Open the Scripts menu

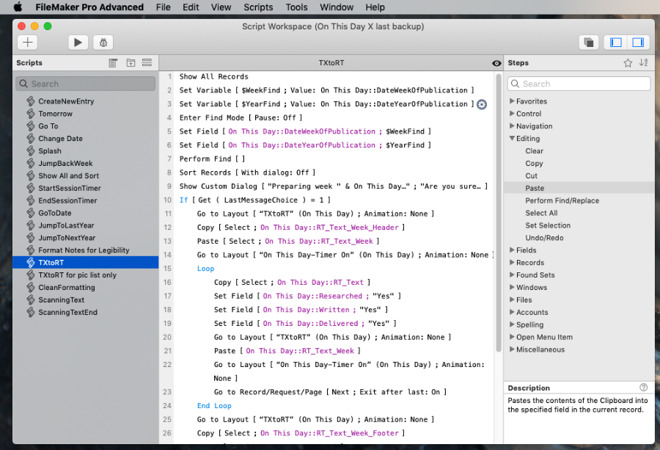tap(258, 7)
